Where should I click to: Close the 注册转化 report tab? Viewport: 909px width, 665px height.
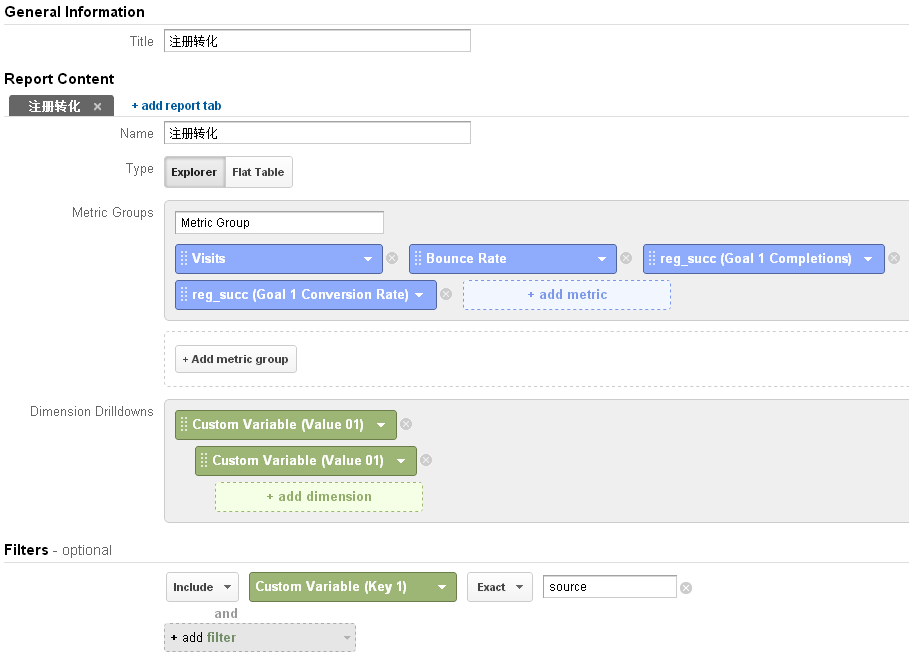click(x=97, y=106)
